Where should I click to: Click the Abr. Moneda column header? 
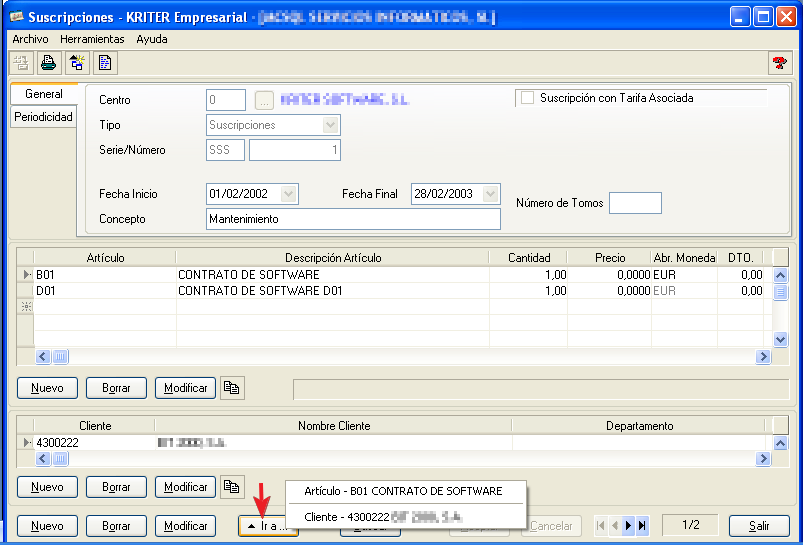pyautogui.click(x=684, y=258)
